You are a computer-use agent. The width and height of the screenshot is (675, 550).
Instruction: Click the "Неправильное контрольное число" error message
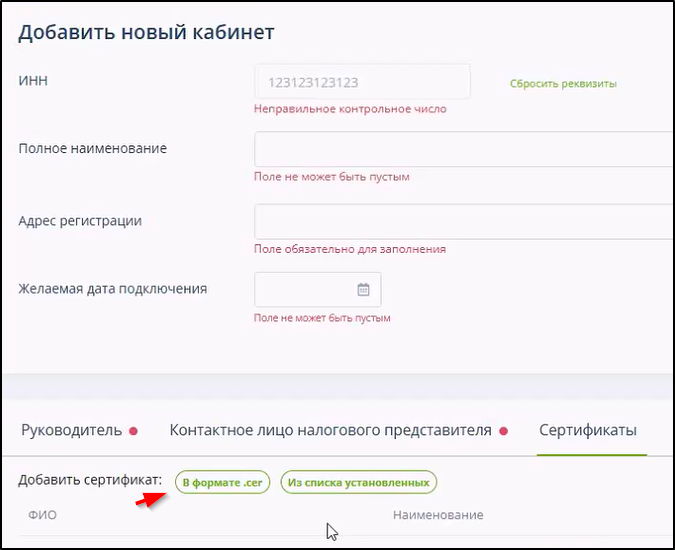click(x=349, y=108)
